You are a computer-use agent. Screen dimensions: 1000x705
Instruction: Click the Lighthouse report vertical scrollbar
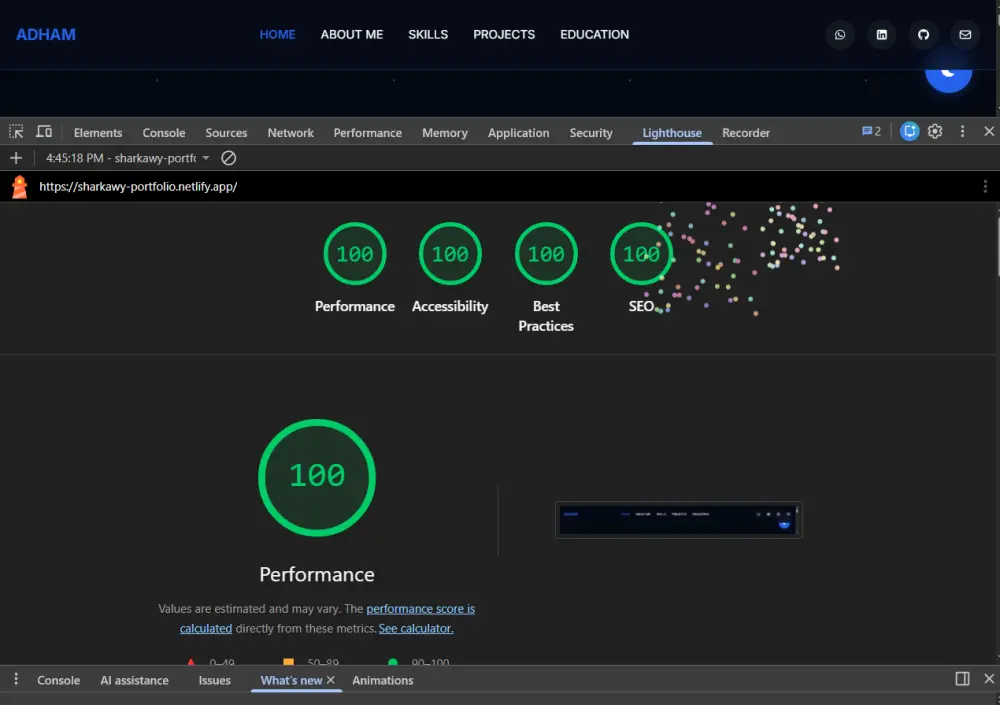pos(998,247)
